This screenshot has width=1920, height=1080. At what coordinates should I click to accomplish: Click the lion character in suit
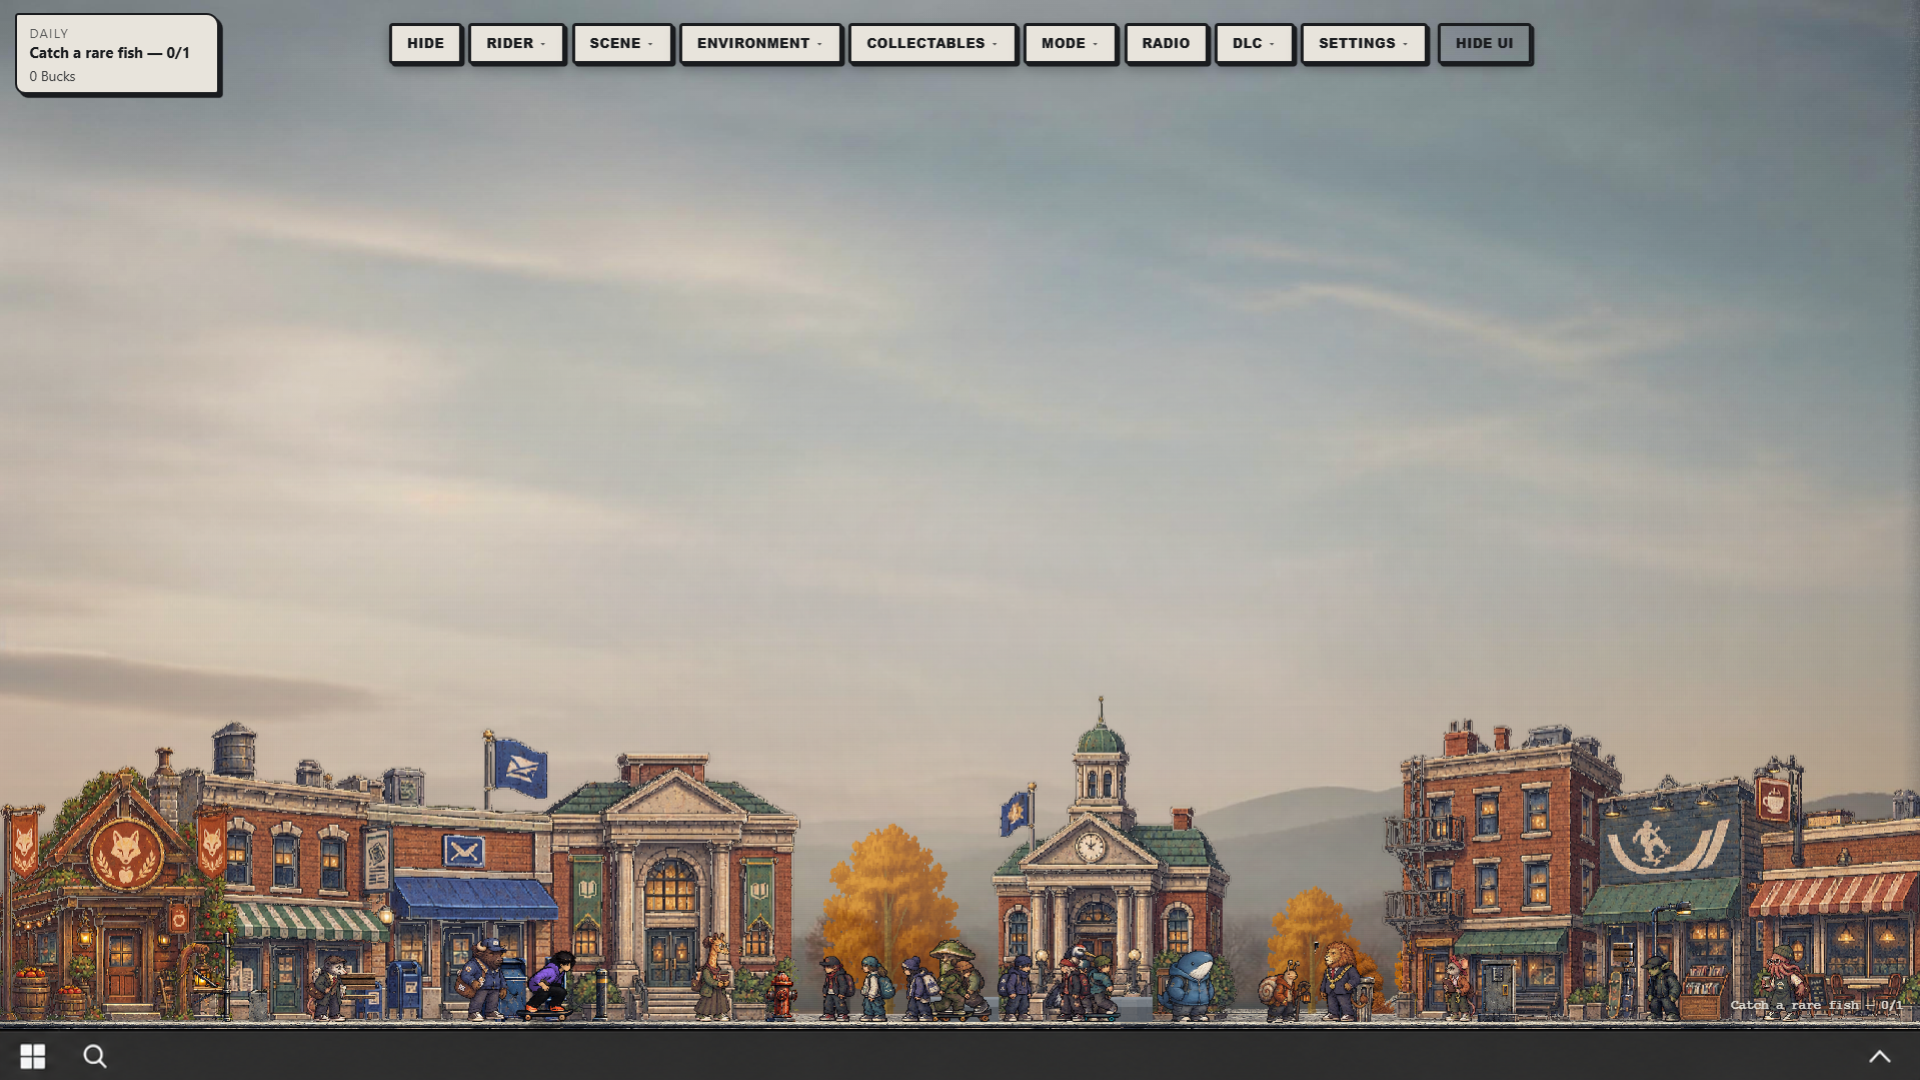coord(1338,980)
